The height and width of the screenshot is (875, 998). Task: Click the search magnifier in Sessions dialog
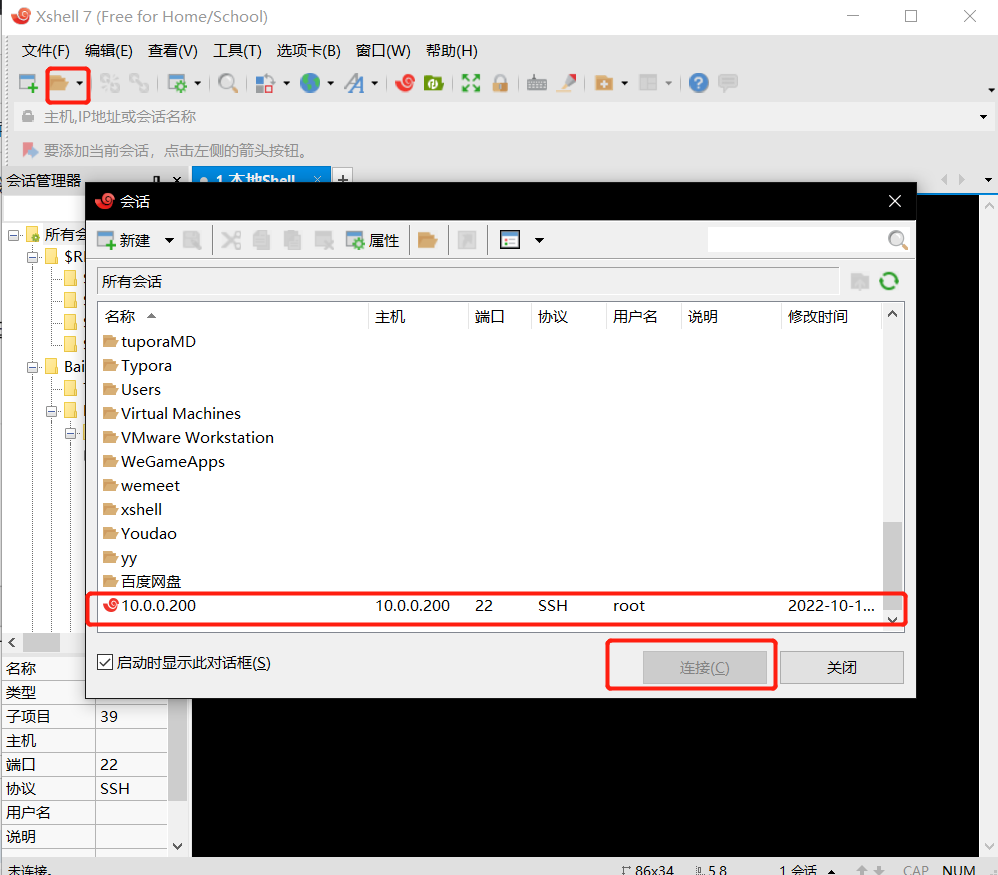coord(897,240)
